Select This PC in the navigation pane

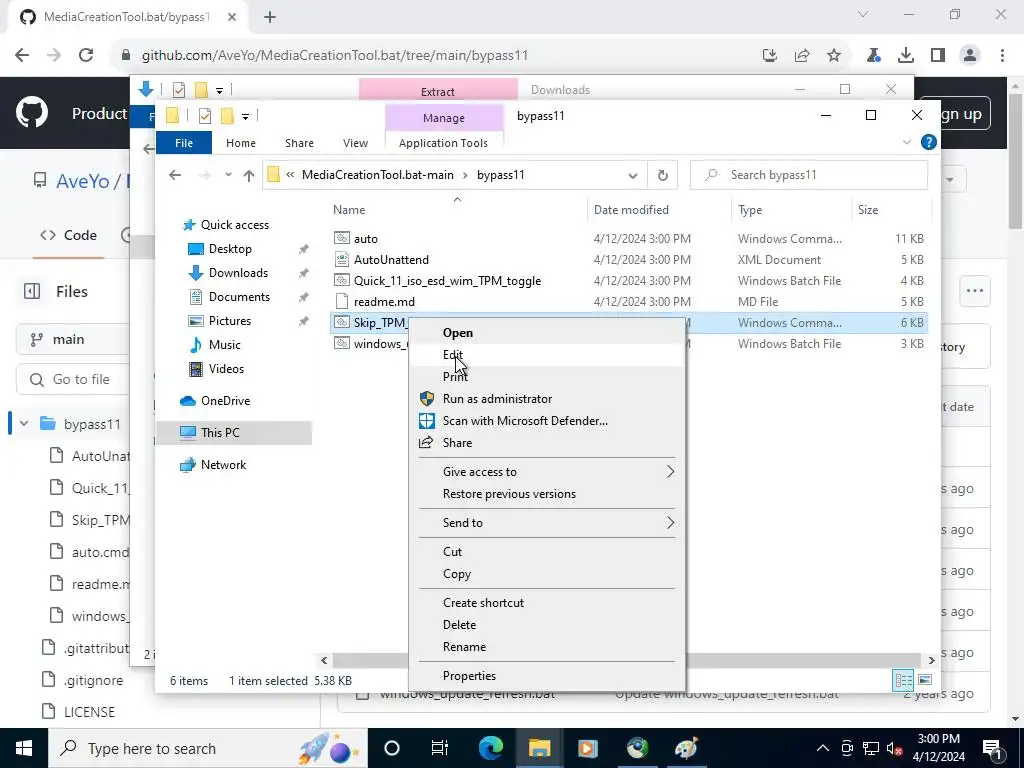click(x=220, y=432)
